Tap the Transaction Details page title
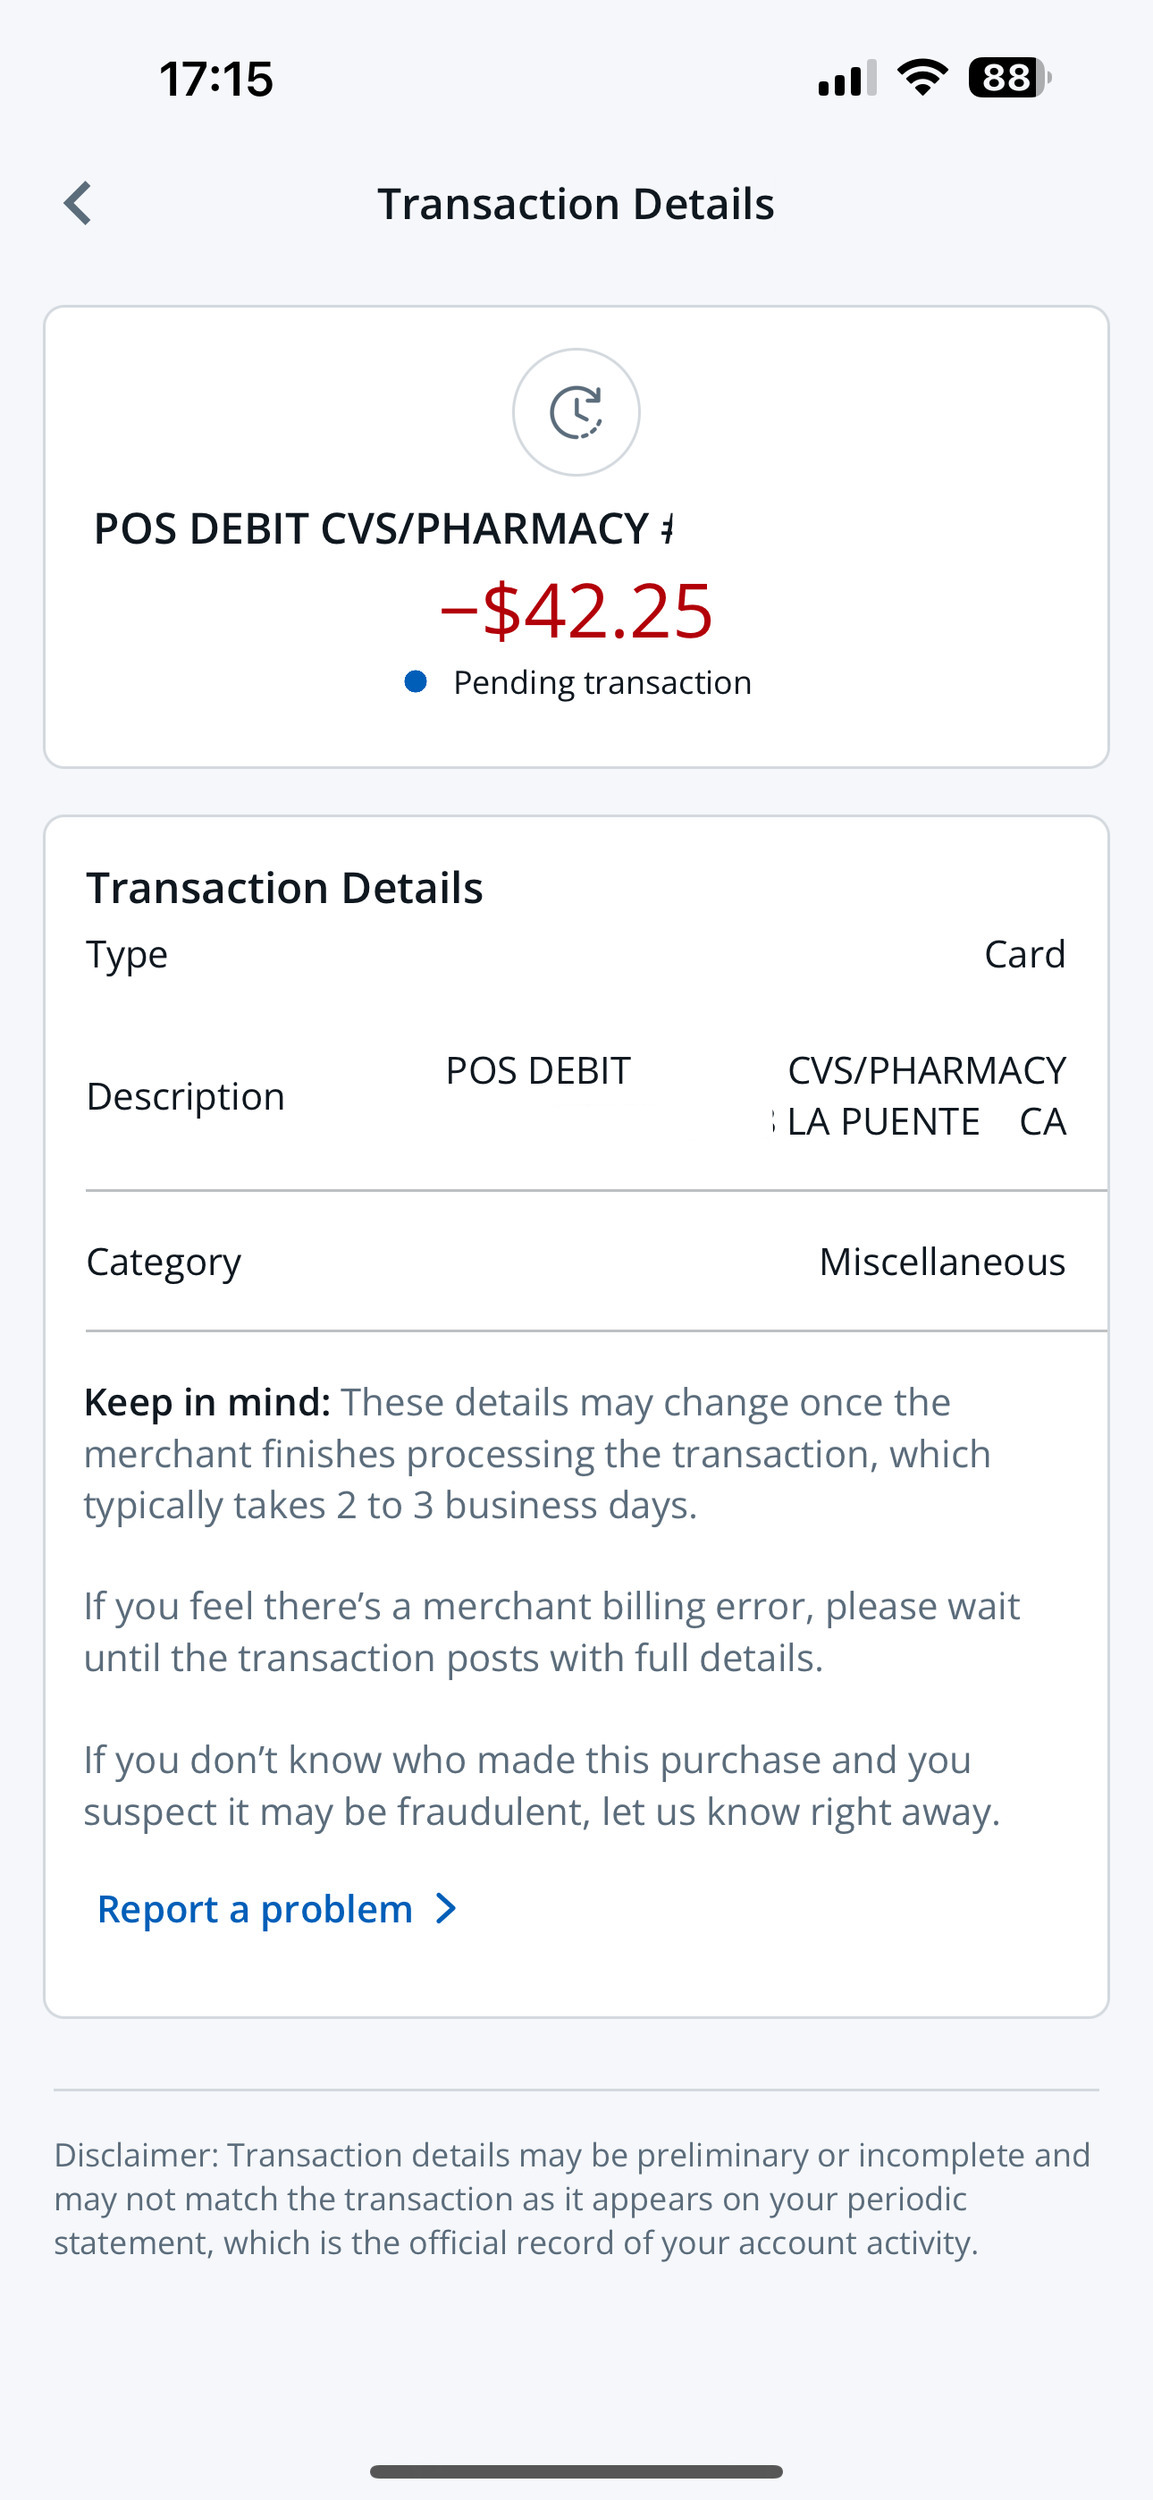The image size is (1153, 2500). point(576,204)
